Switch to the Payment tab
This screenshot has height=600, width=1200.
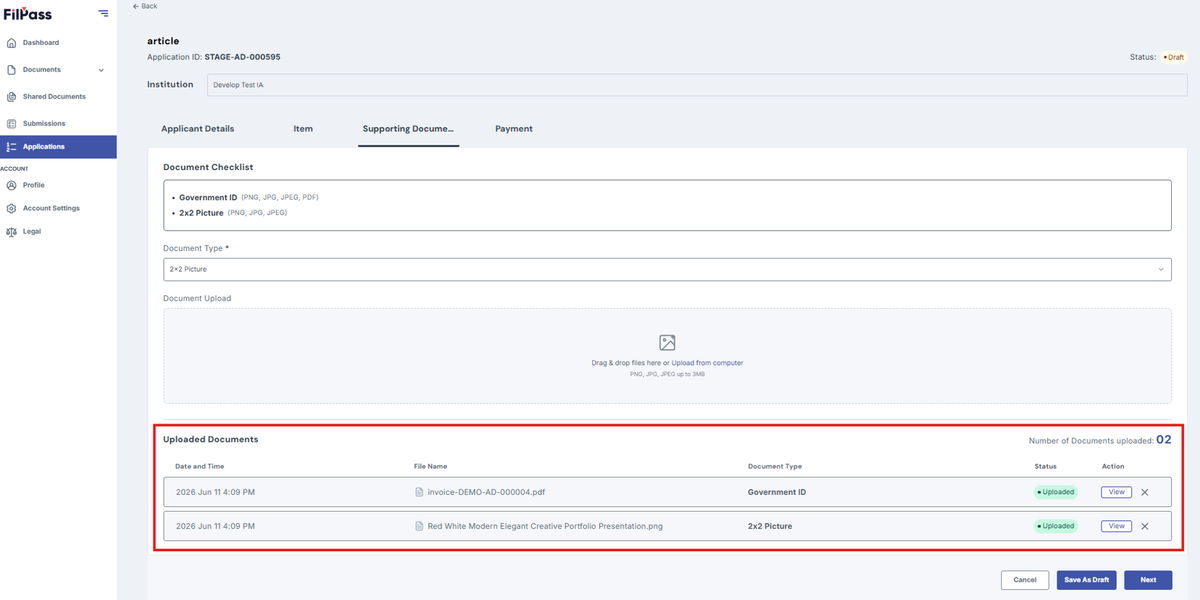(x=514, y=129)
